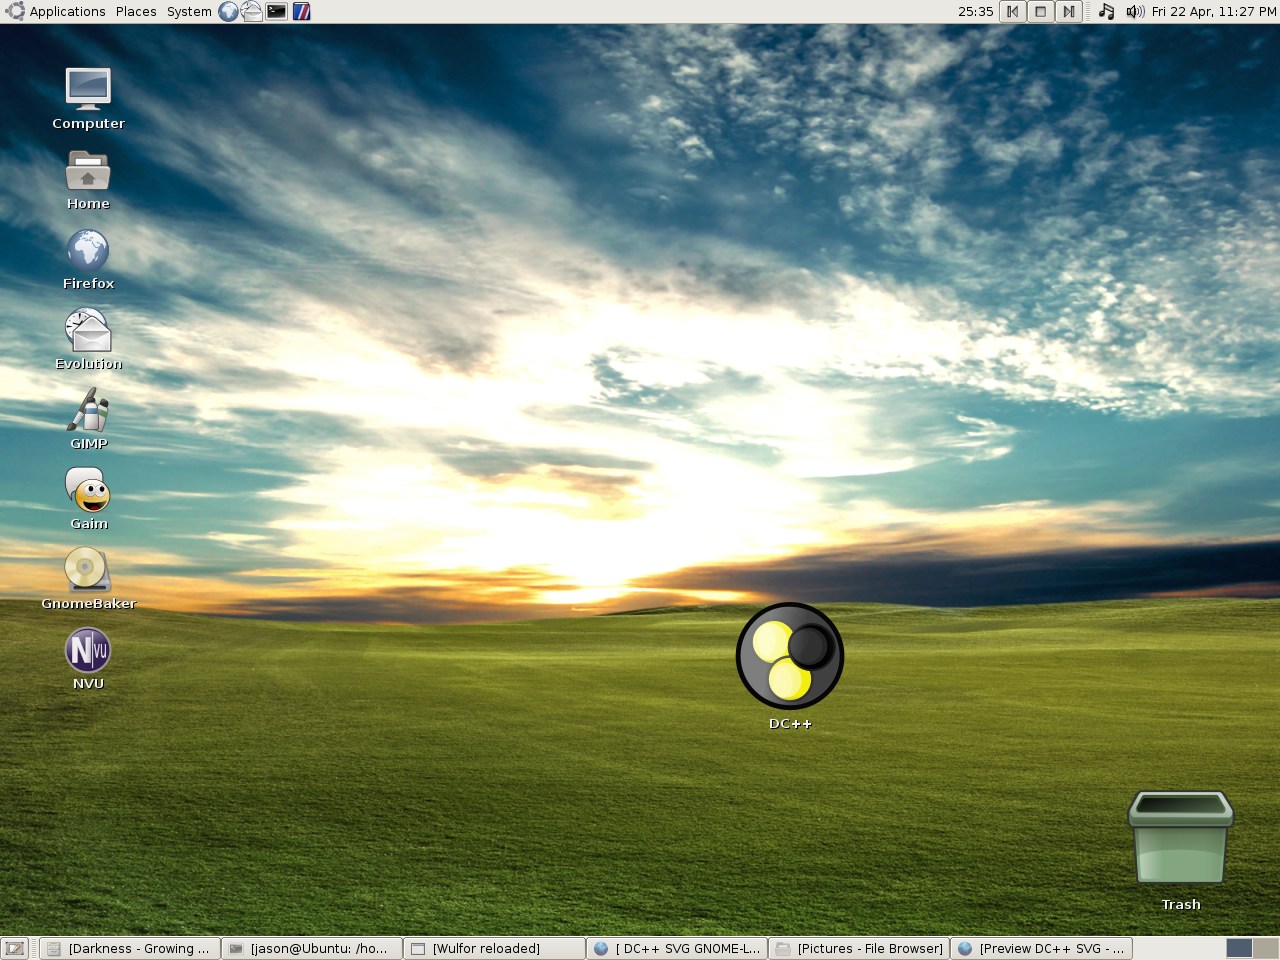Launch Evolution mail from top panel envelope icon

pyautogui.click(x=251, y=12)
